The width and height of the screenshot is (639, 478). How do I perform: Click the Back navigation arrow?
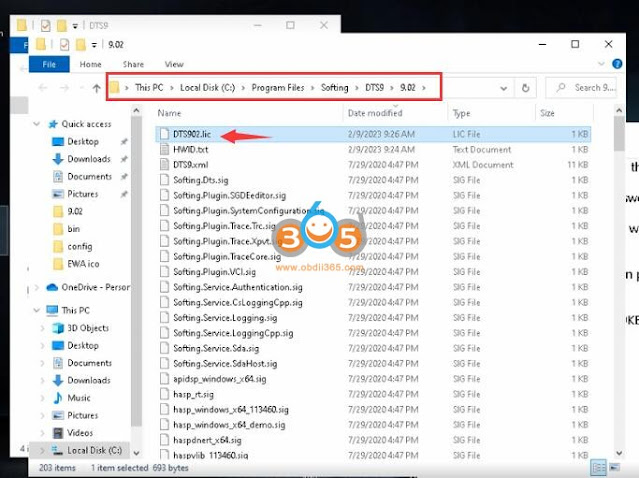(x=43, y=88)
